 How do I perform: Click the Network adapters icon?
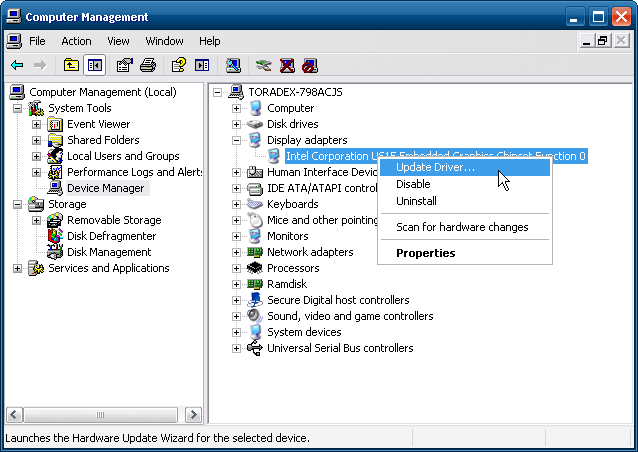pyautogui.click(x=255, y=252)
